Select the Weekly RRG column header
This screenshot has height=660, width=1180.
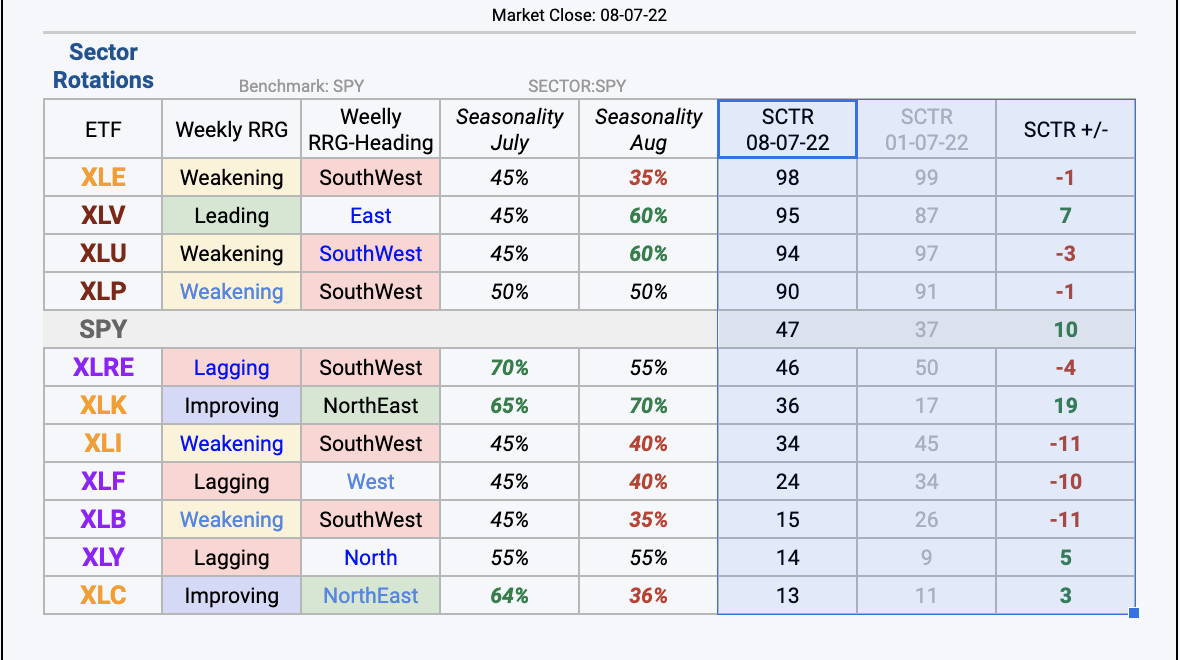(x=232, y=129)
